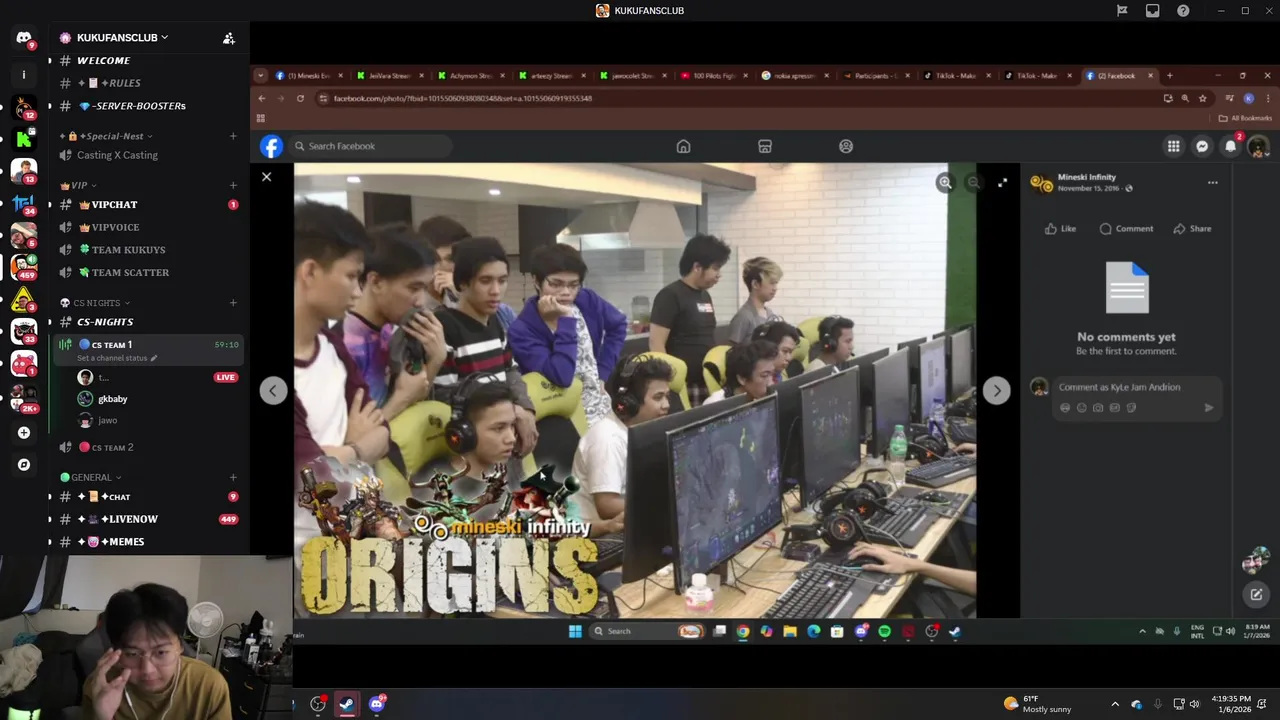Click the Search Facebook field
The width and height of the screenshot is (1280, 720).
(371, 146)
